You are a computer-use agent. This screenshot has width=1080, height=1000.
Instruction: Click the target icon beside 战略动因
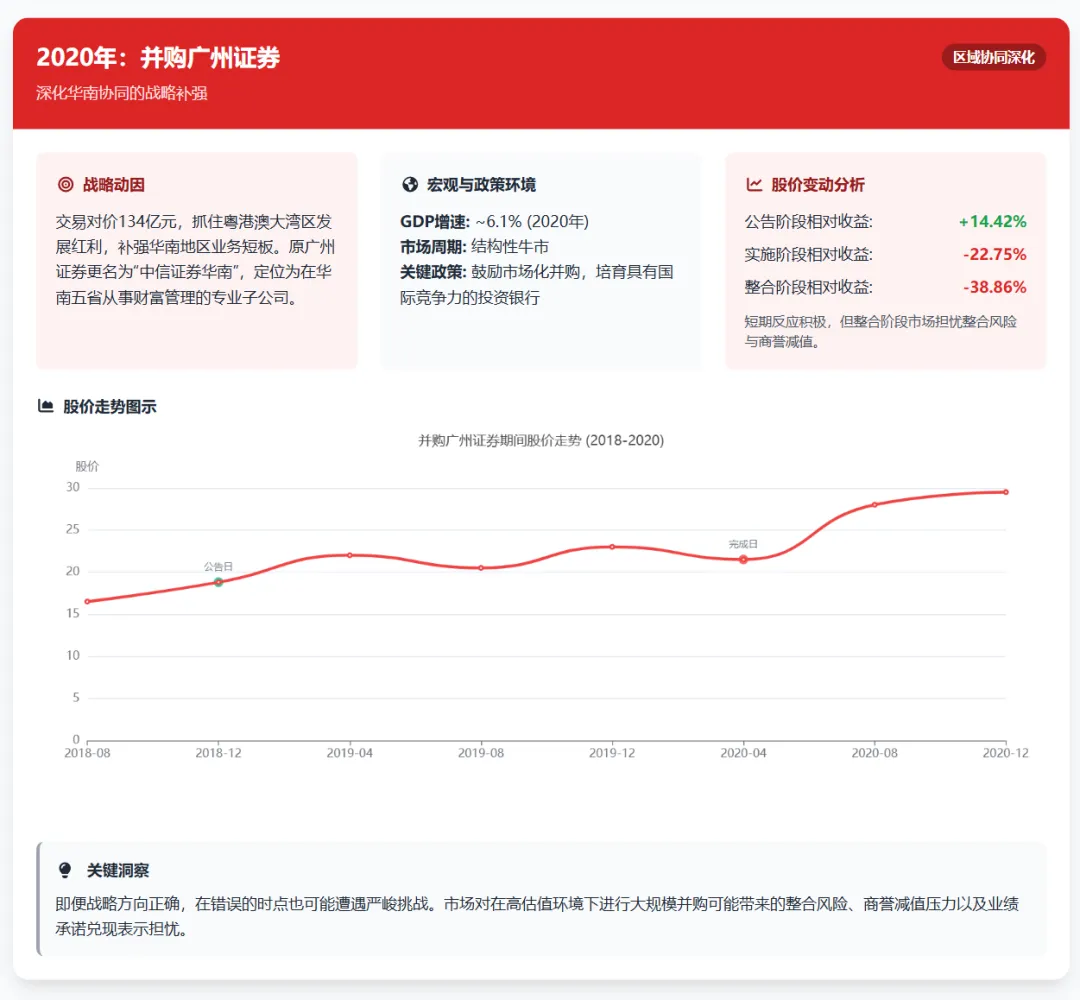[65, 184]
